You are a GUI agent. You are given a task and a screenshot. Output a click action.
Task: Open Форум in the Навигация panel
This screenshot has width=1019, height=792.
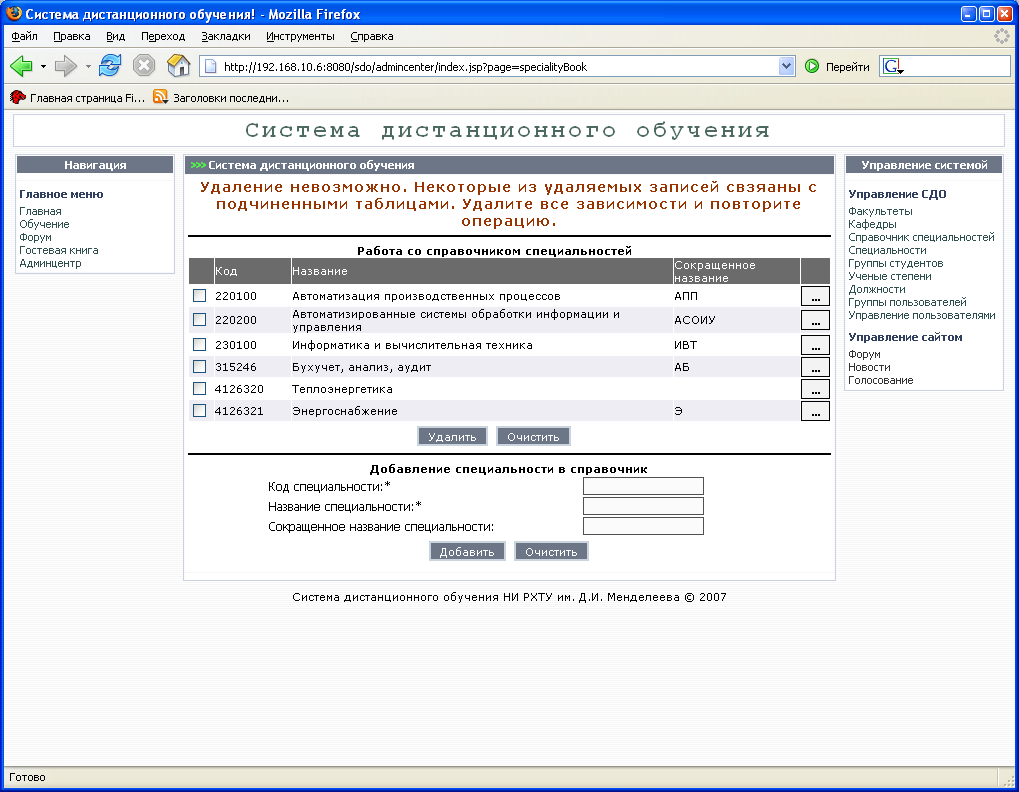tap(35, 237)
